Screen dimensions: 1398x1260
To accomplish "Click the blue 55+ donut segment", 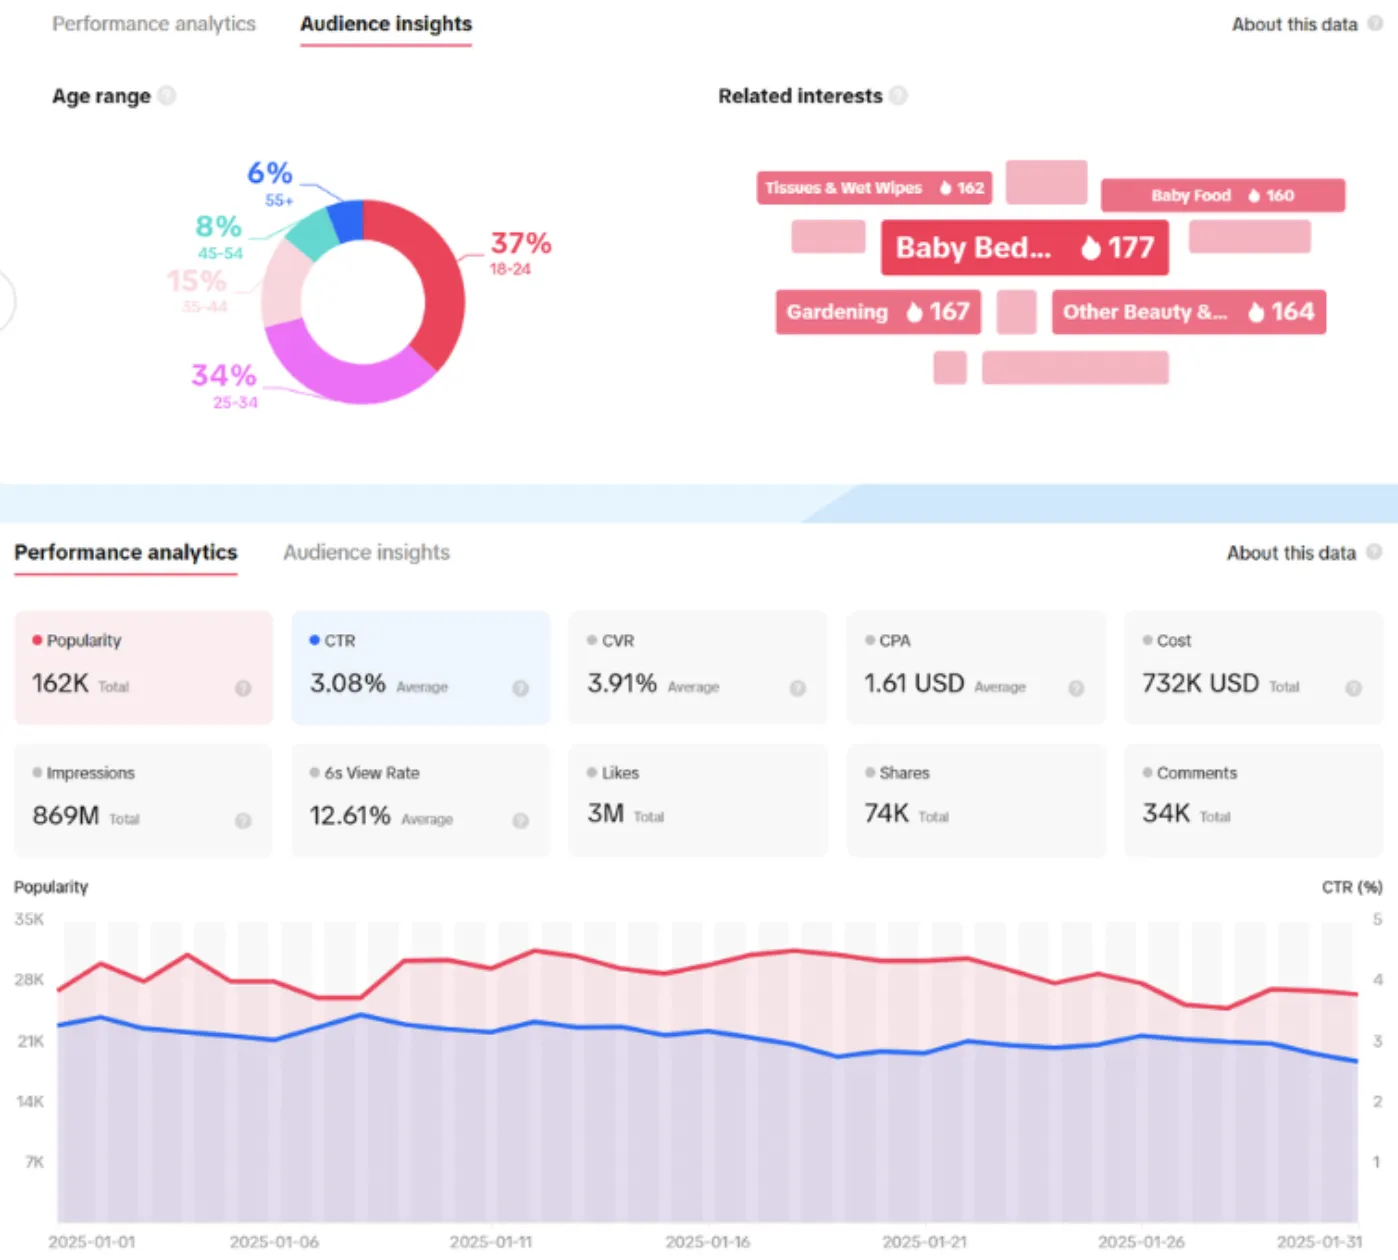I will [347, 222].
